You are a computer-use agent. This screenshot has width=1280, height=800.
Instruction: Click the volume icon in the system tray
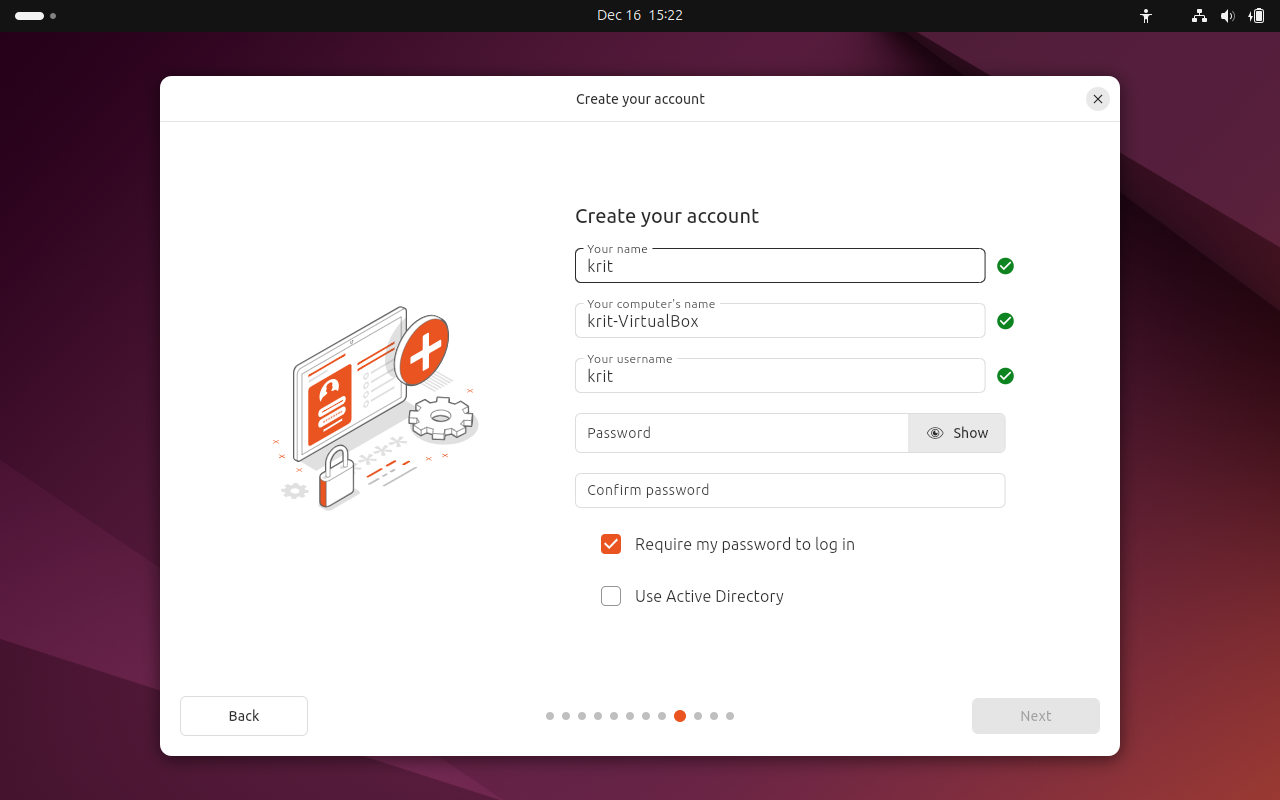(1228, 16)
